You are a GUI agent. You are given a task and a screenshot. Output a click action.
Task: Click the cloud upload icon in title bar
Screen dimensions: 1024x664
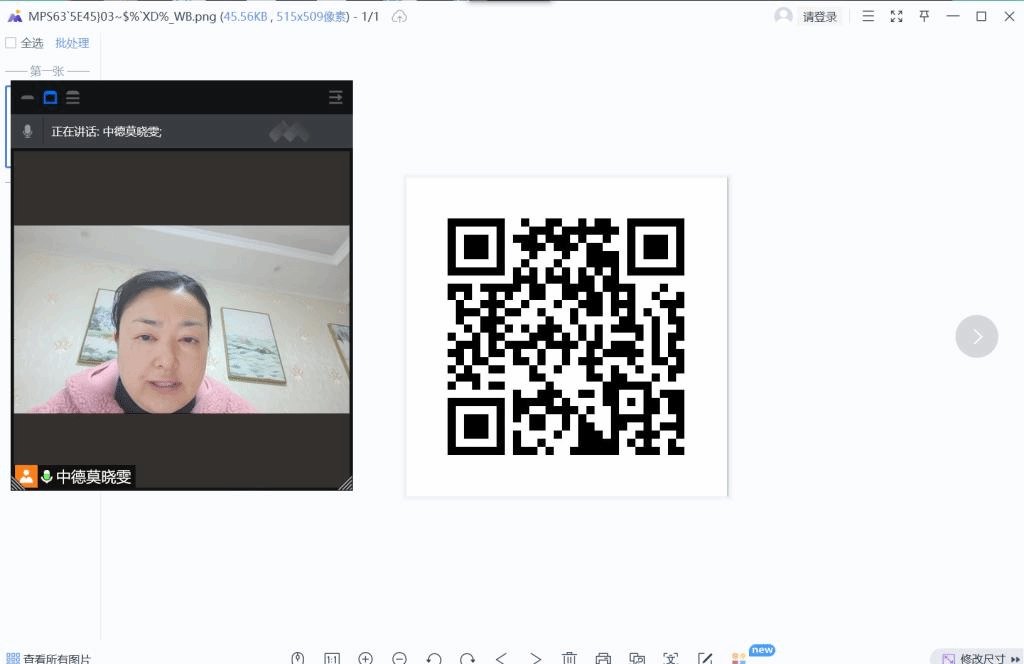tap(399, 17)
